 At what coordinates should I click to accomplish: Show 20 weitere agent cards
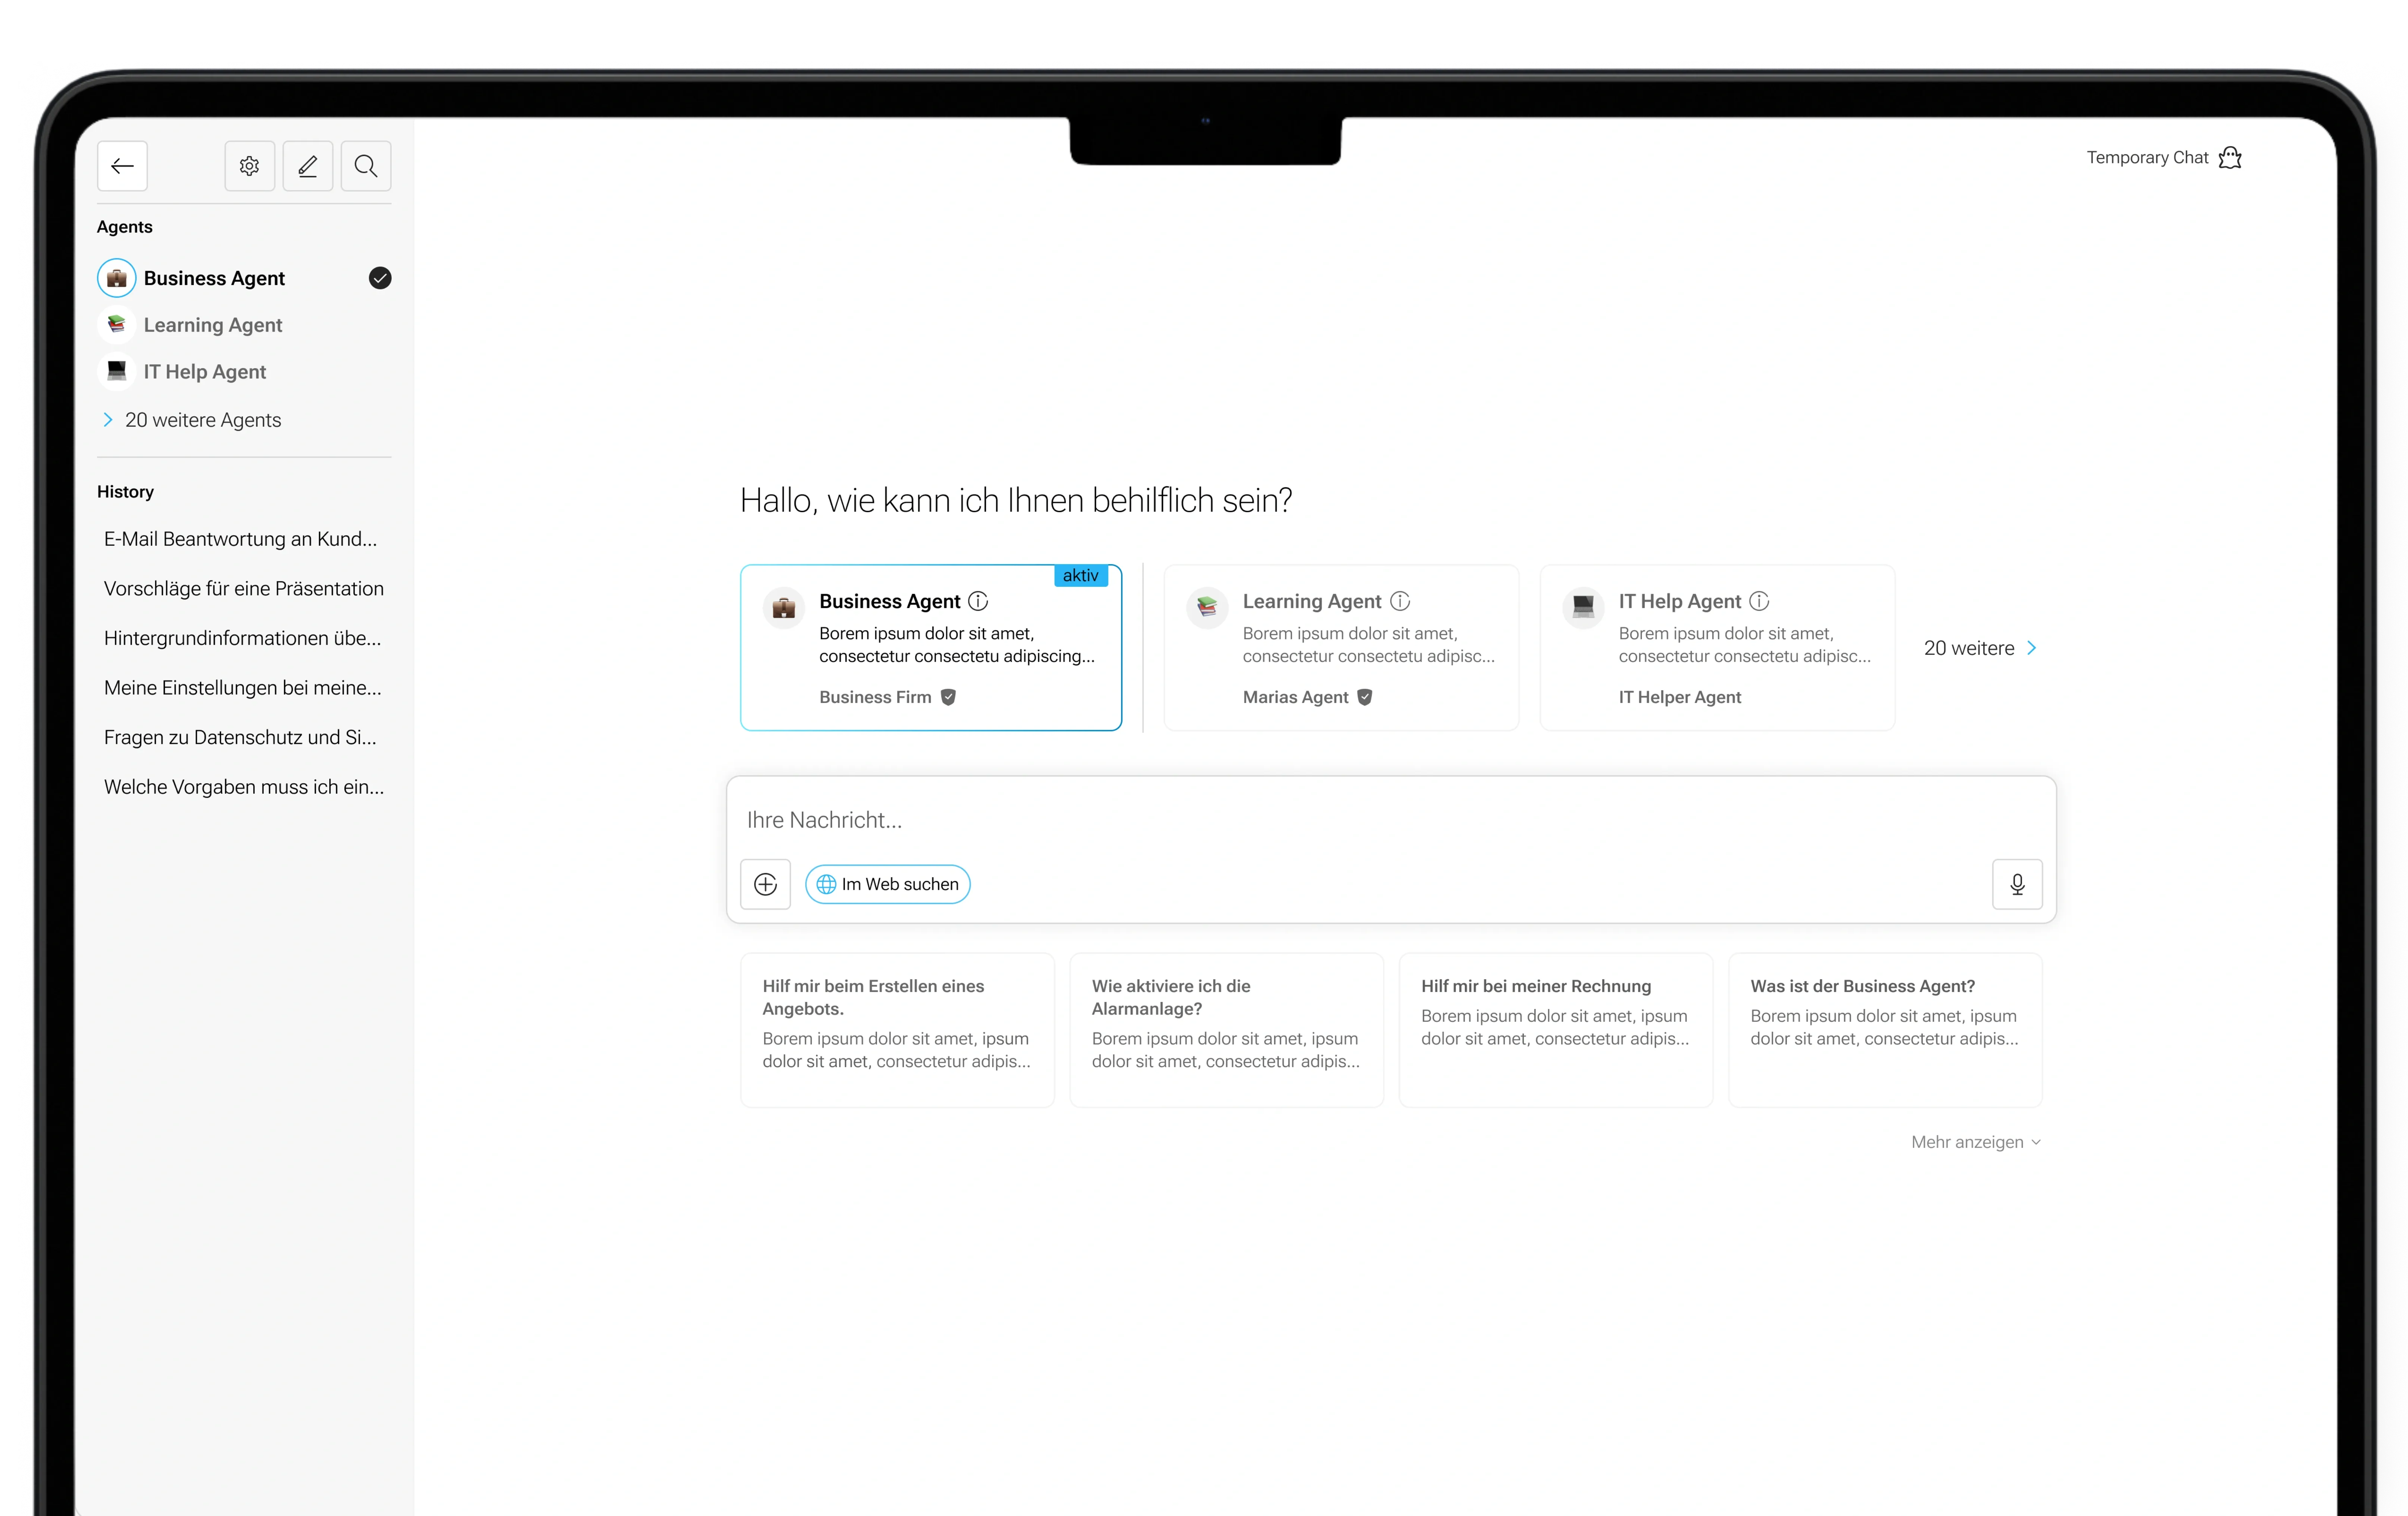click(x=1979, y=648)
